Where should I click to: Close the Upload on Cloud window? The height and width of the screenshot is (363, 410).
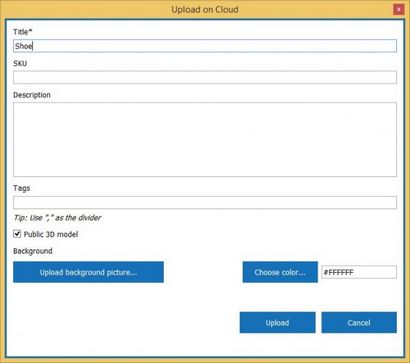(x=398, y=9)
